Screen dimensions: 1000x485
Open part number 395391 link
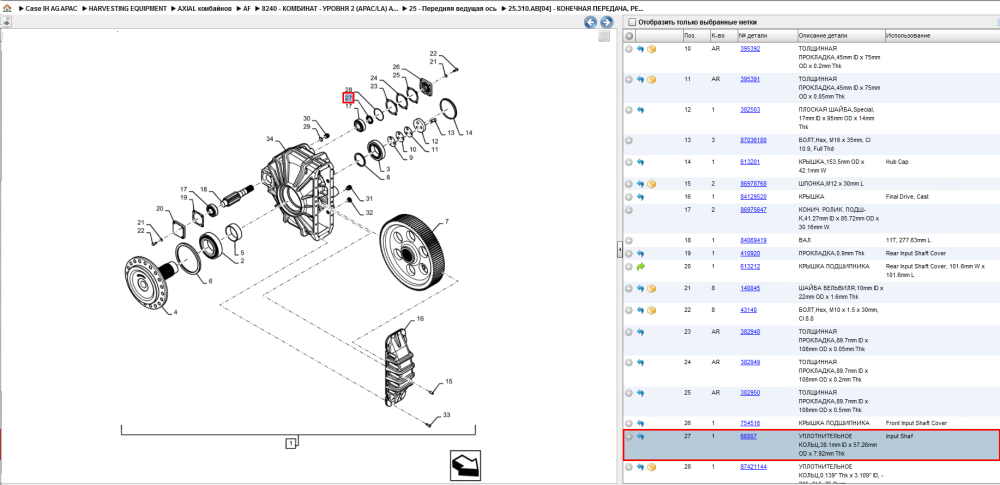750,79
